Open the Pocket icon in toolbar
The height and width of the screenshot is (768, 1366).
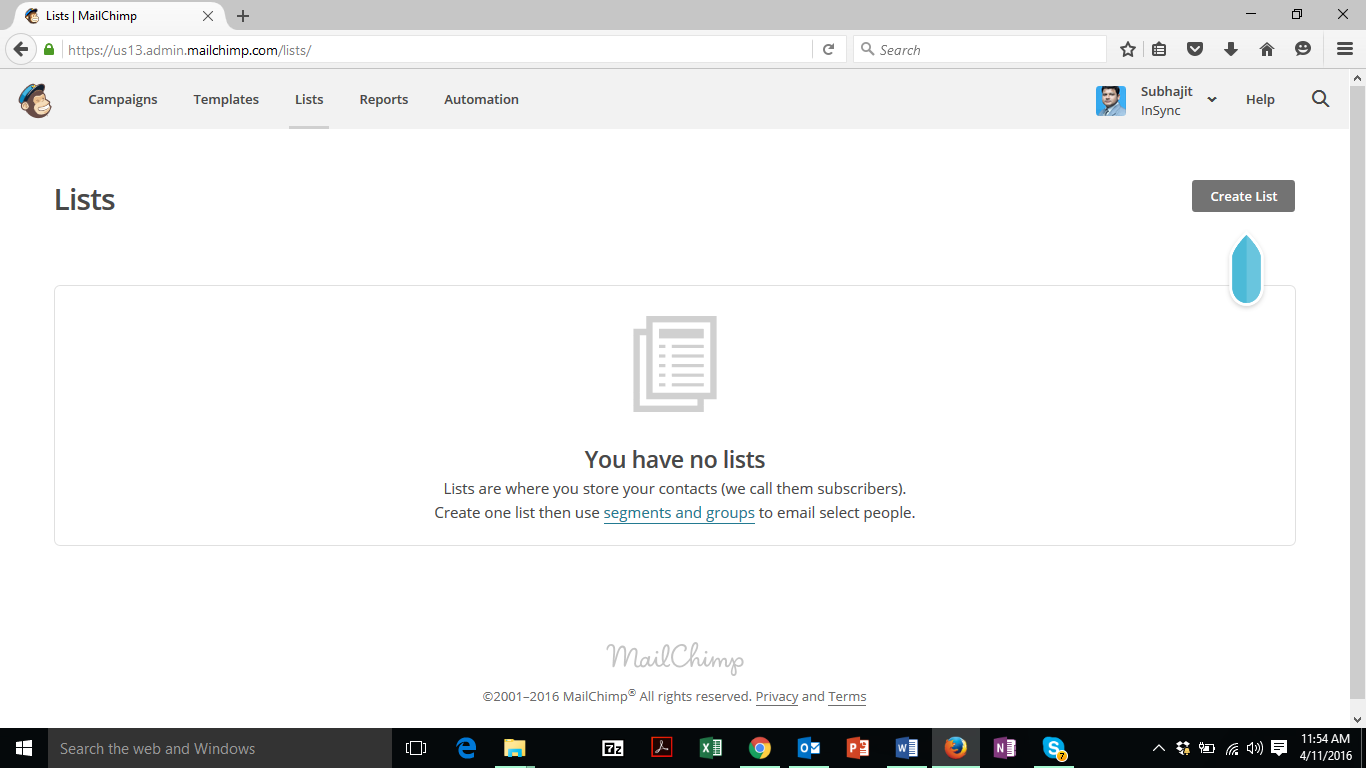(1195, 49)
